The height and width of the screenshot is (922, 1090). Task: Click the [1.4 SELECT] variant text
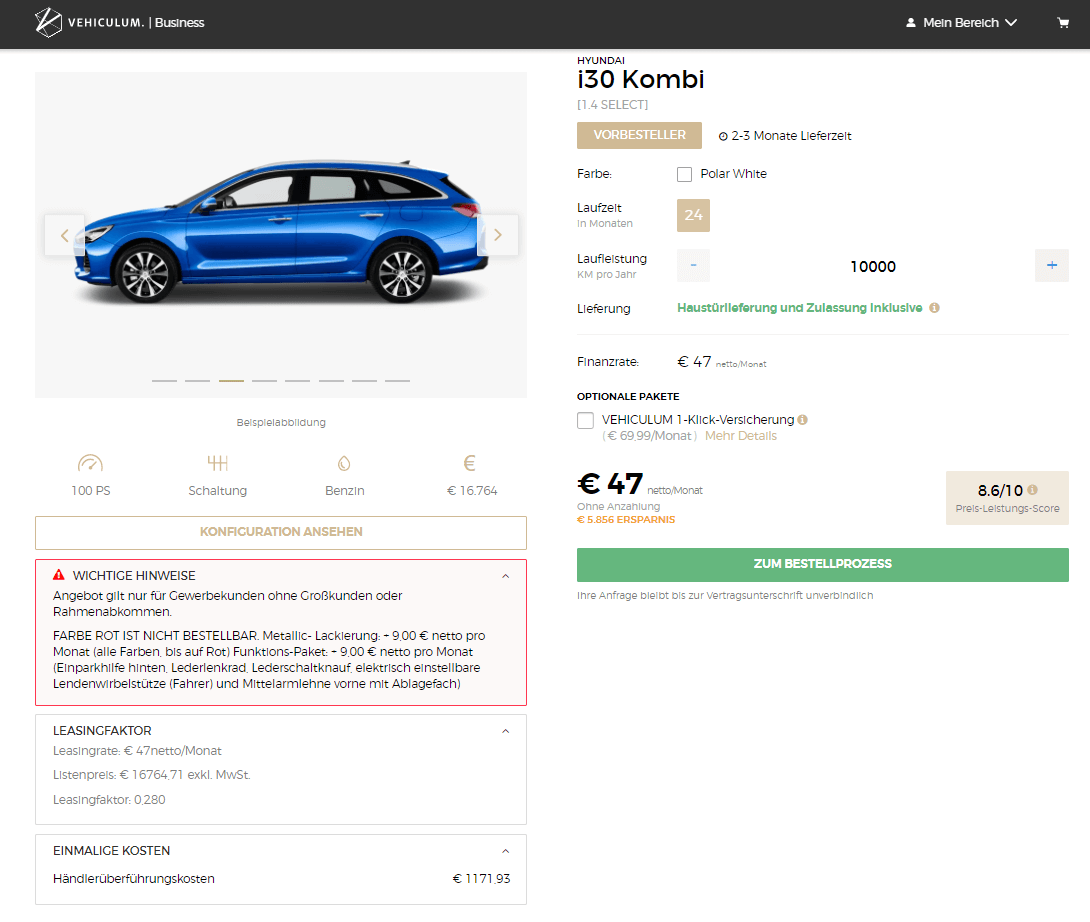[x=612, y=105]
